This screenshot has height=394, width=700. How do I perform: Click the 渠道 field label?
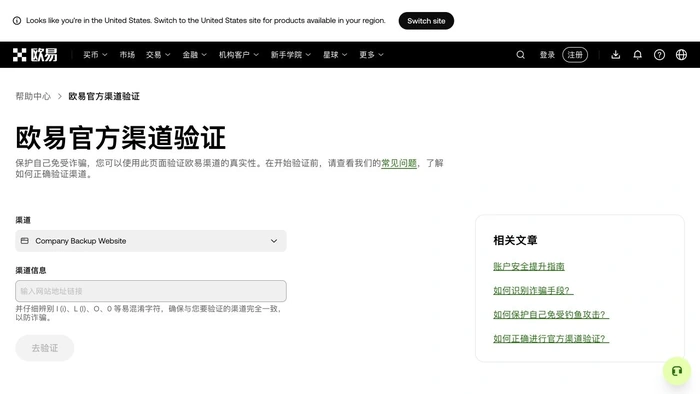coord(23,220)
